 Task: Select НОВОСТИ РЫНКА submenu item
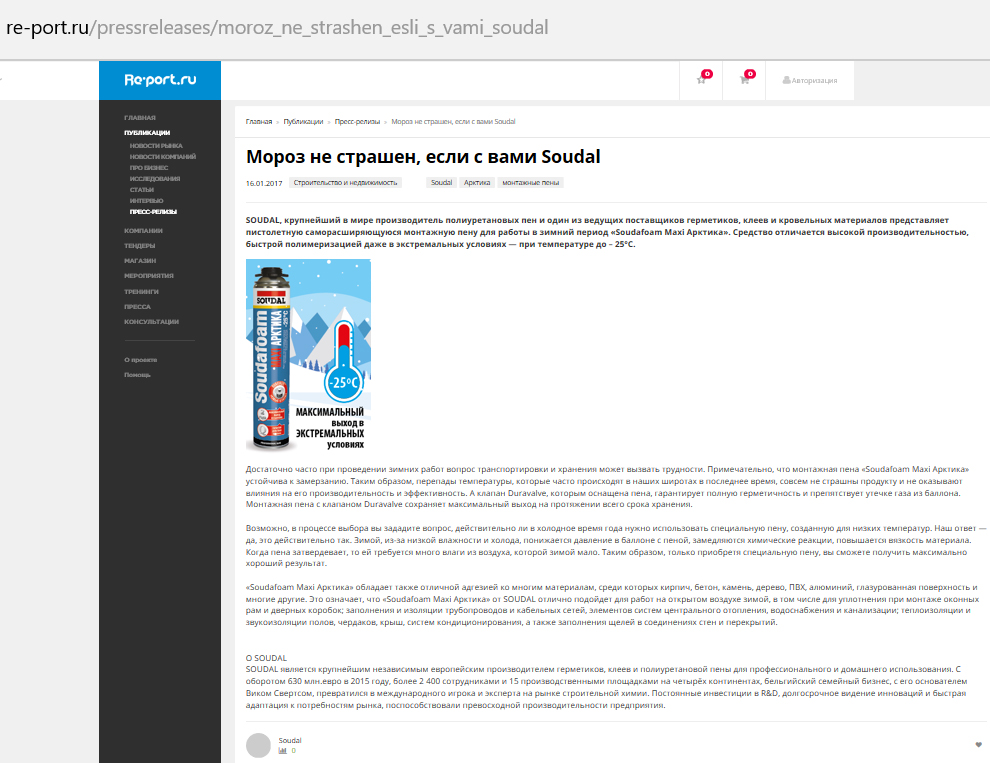click(156, 146)
